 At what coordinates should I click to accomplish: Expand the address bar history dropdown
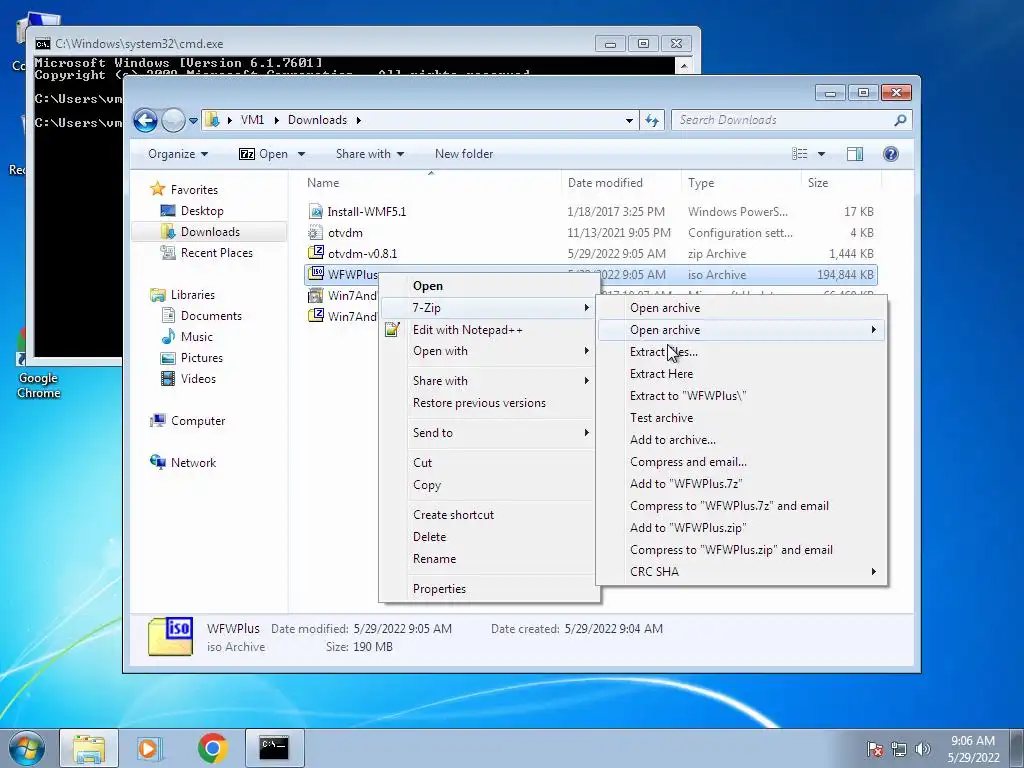629,120
